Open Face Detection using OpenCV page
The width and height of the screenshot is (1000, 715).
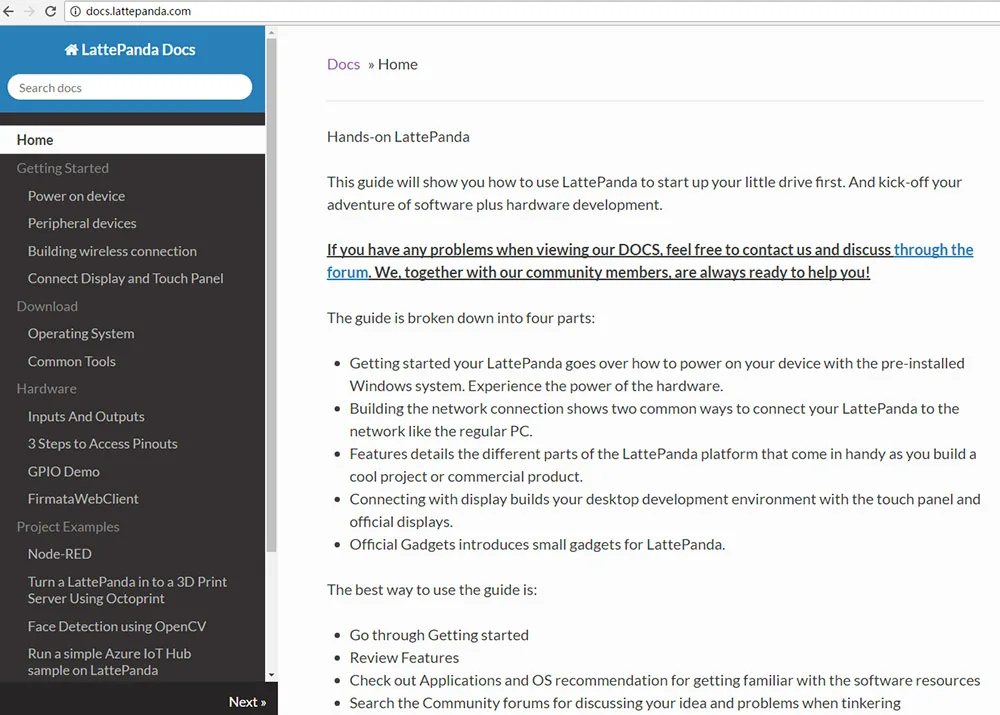[117, 626]
